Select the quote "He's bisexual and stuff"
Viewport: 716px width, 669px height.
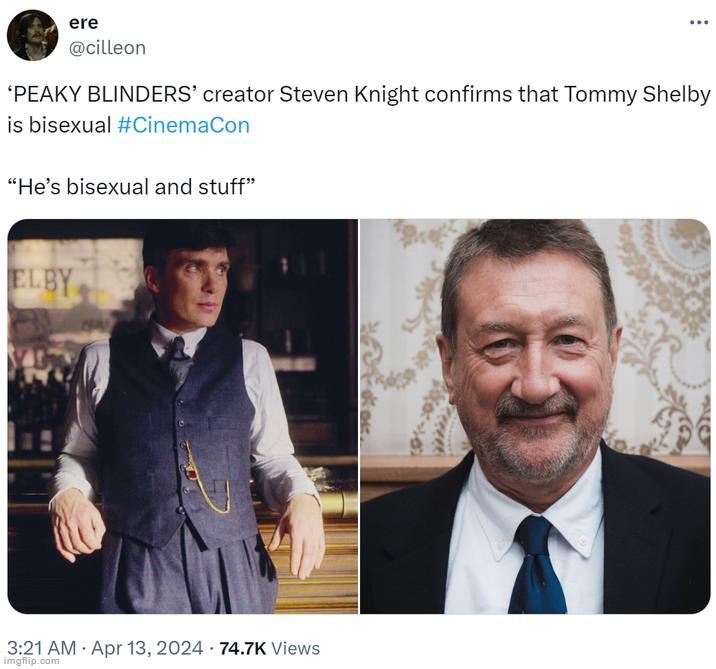[132, 187]
